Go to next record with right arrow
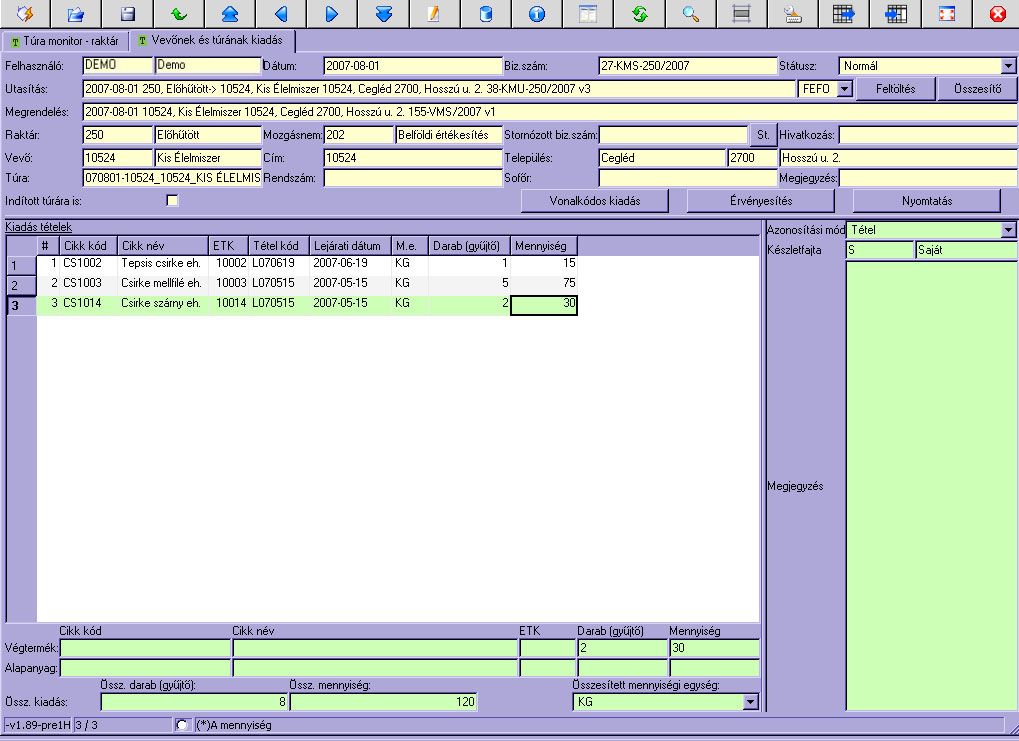Screen dimensions: 1019x741 point(332,14)
